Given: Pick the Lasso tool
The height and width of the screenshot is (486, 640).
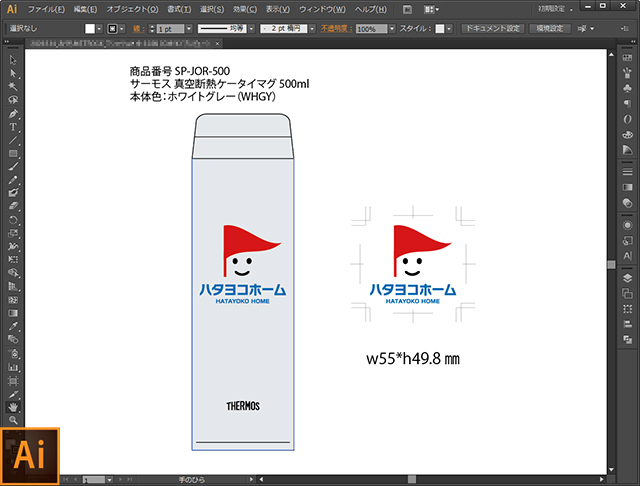Looking at the screenshot, I should [13, 100].
